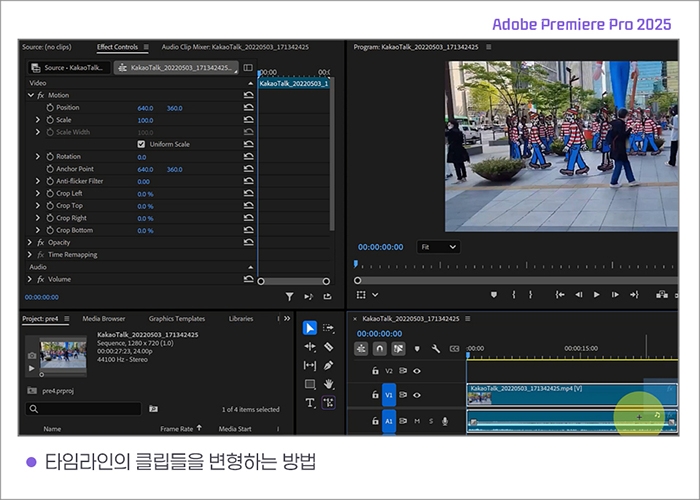Click the Lift/Extract icon in Program monitor
Screen dimensions: 700x500
662,295
